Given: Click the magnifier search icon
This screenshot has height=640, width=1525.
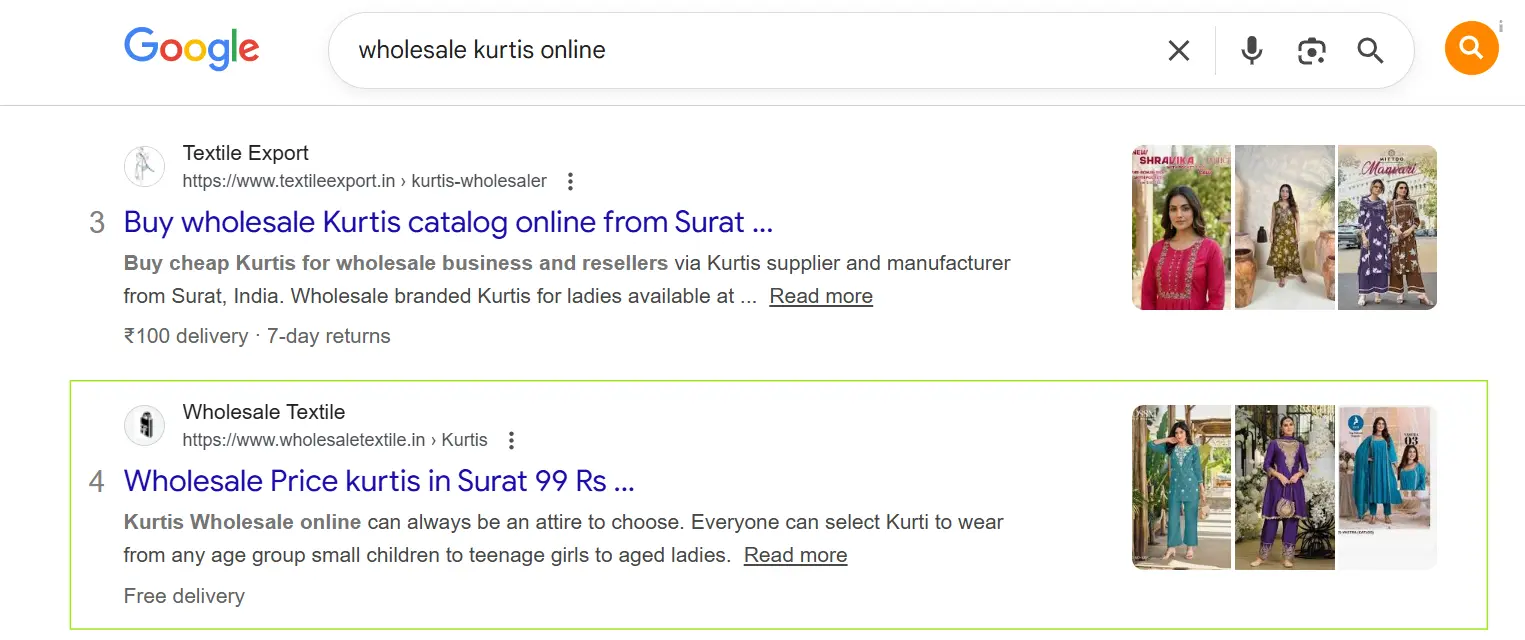Looking at the screenshot, I should pyautogui.click(x=1370, y=50).
